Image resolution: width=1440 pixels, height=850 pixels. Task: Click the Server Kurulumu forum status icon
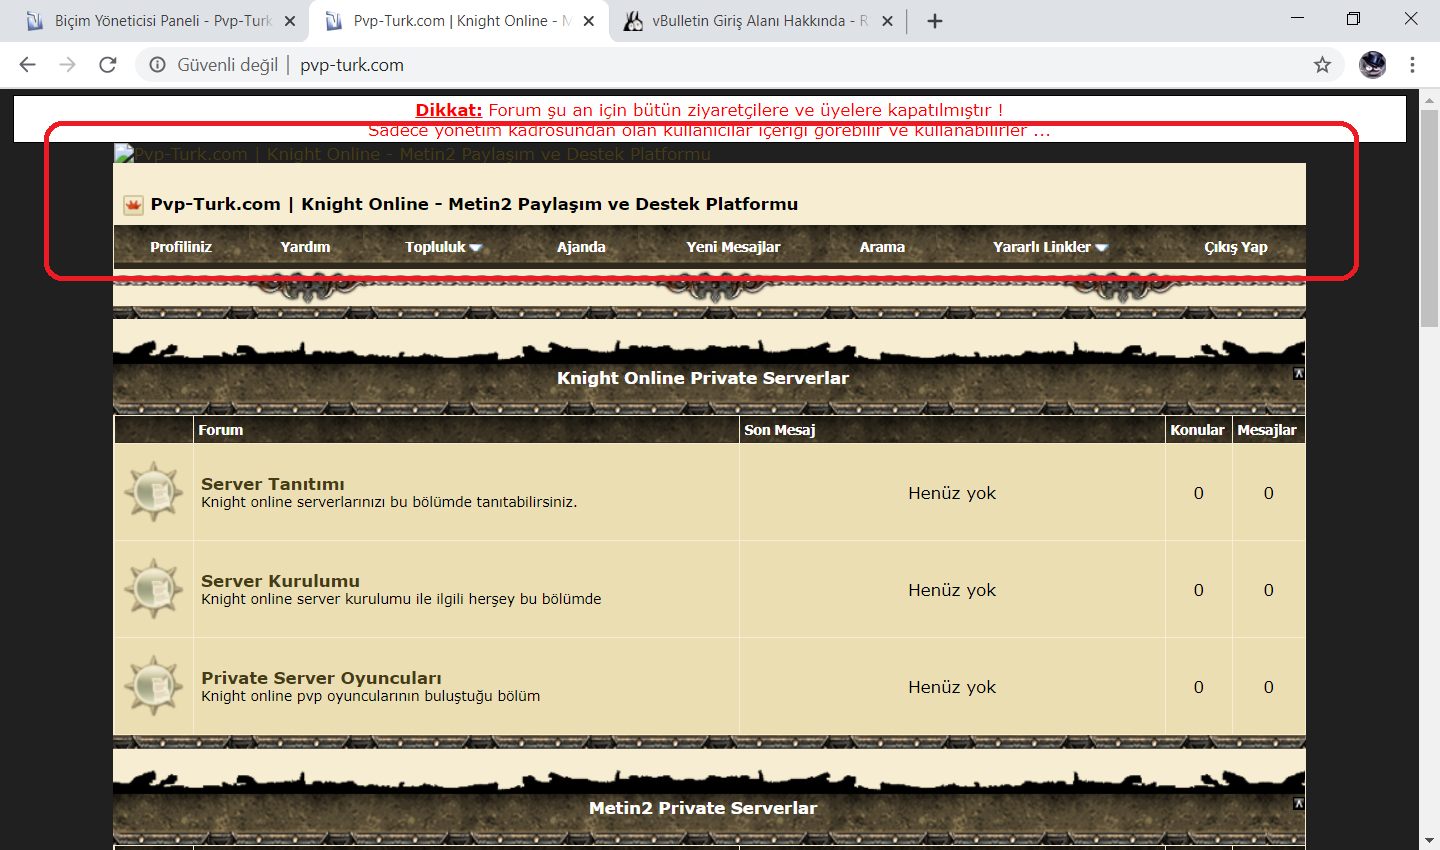[153, 588]
